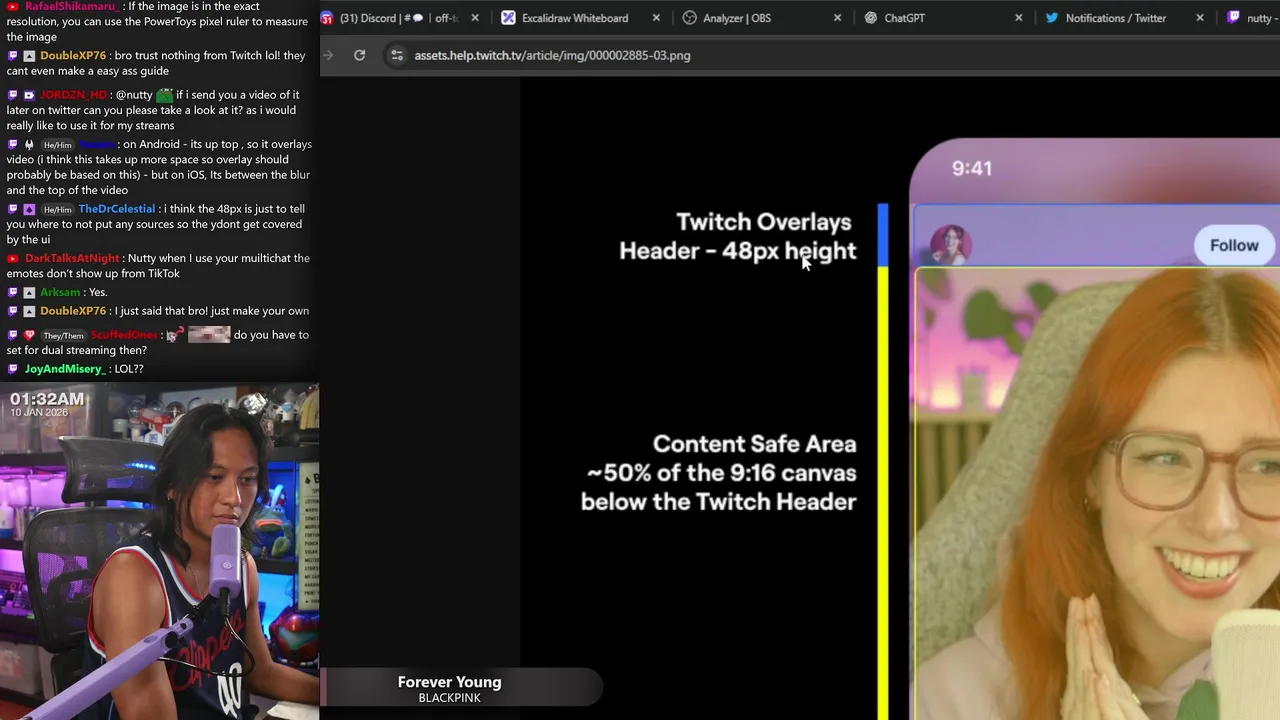This screenshot has height=720, width=1280.
Task: Click the streamer avatar in the phone mockup header
Action: [x=950, y=245]
